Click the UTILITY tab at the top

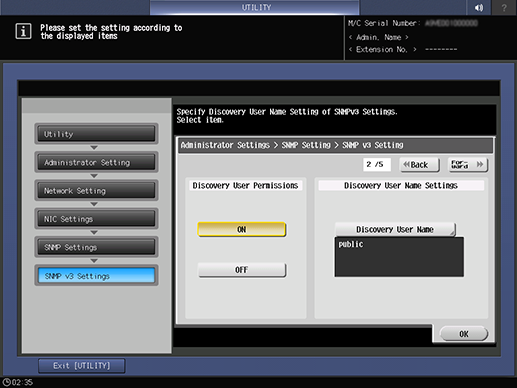tap(255, 7)
